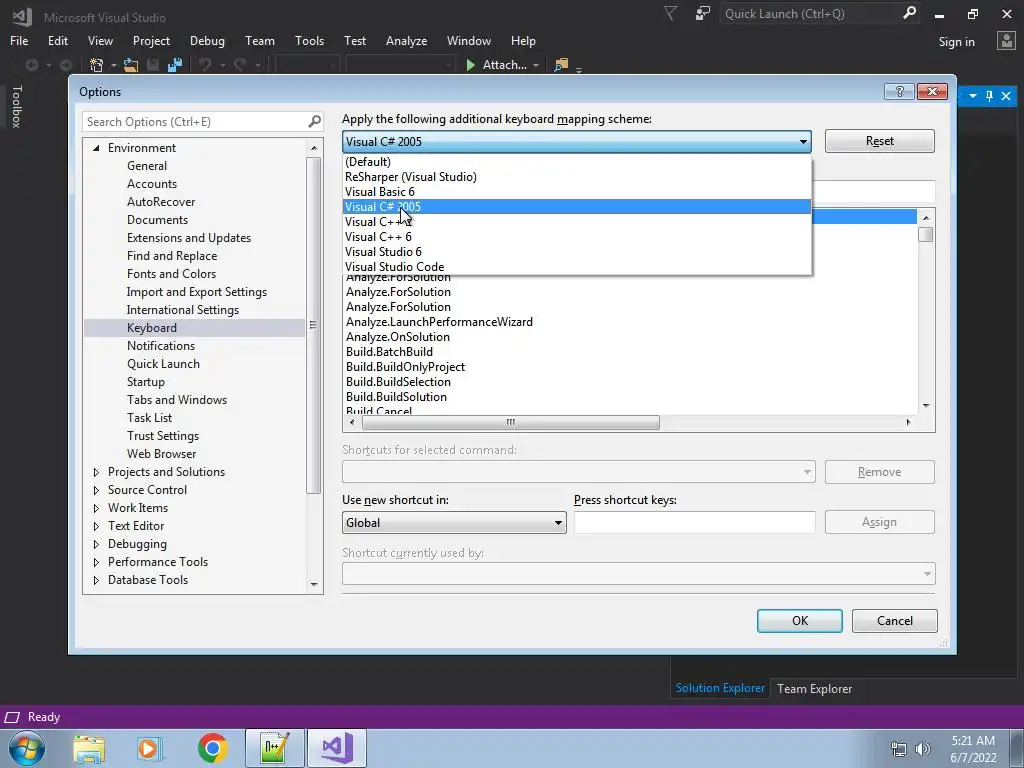Click the Search Options magnifier icon
1024x768 pixels.
click(x=314, y=121)
